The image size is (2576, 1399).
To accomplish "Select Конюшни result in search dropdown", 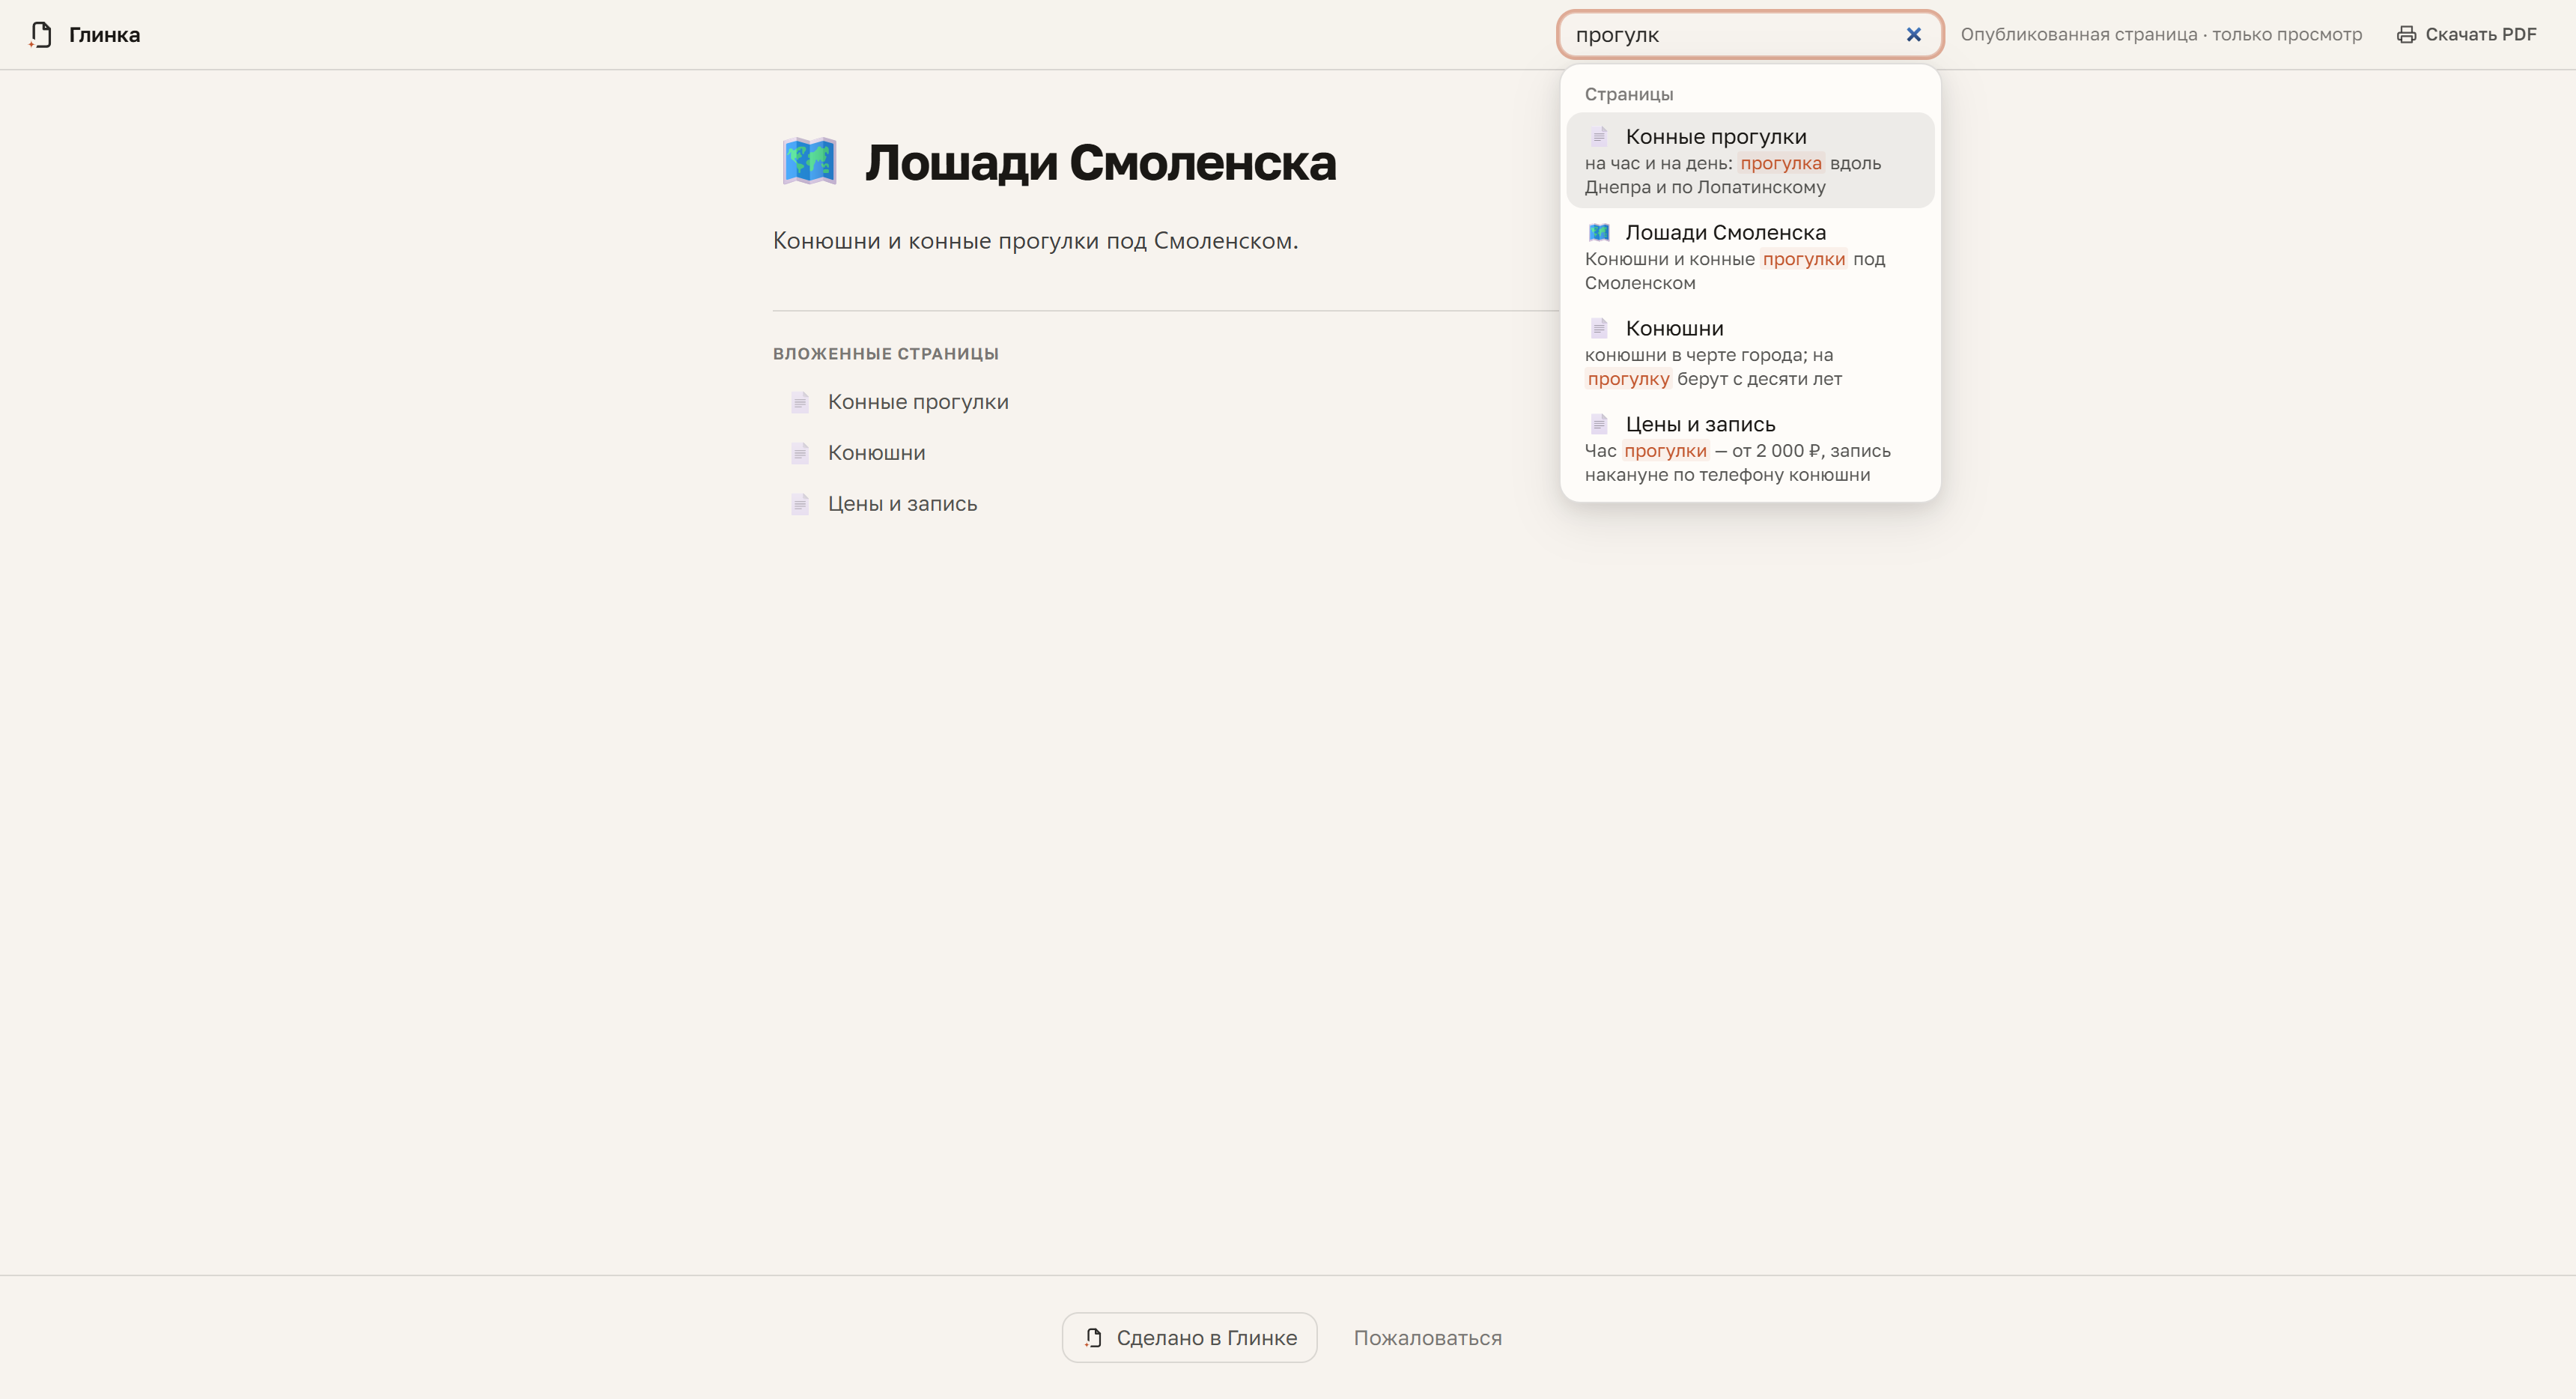I will point(1750,352).
